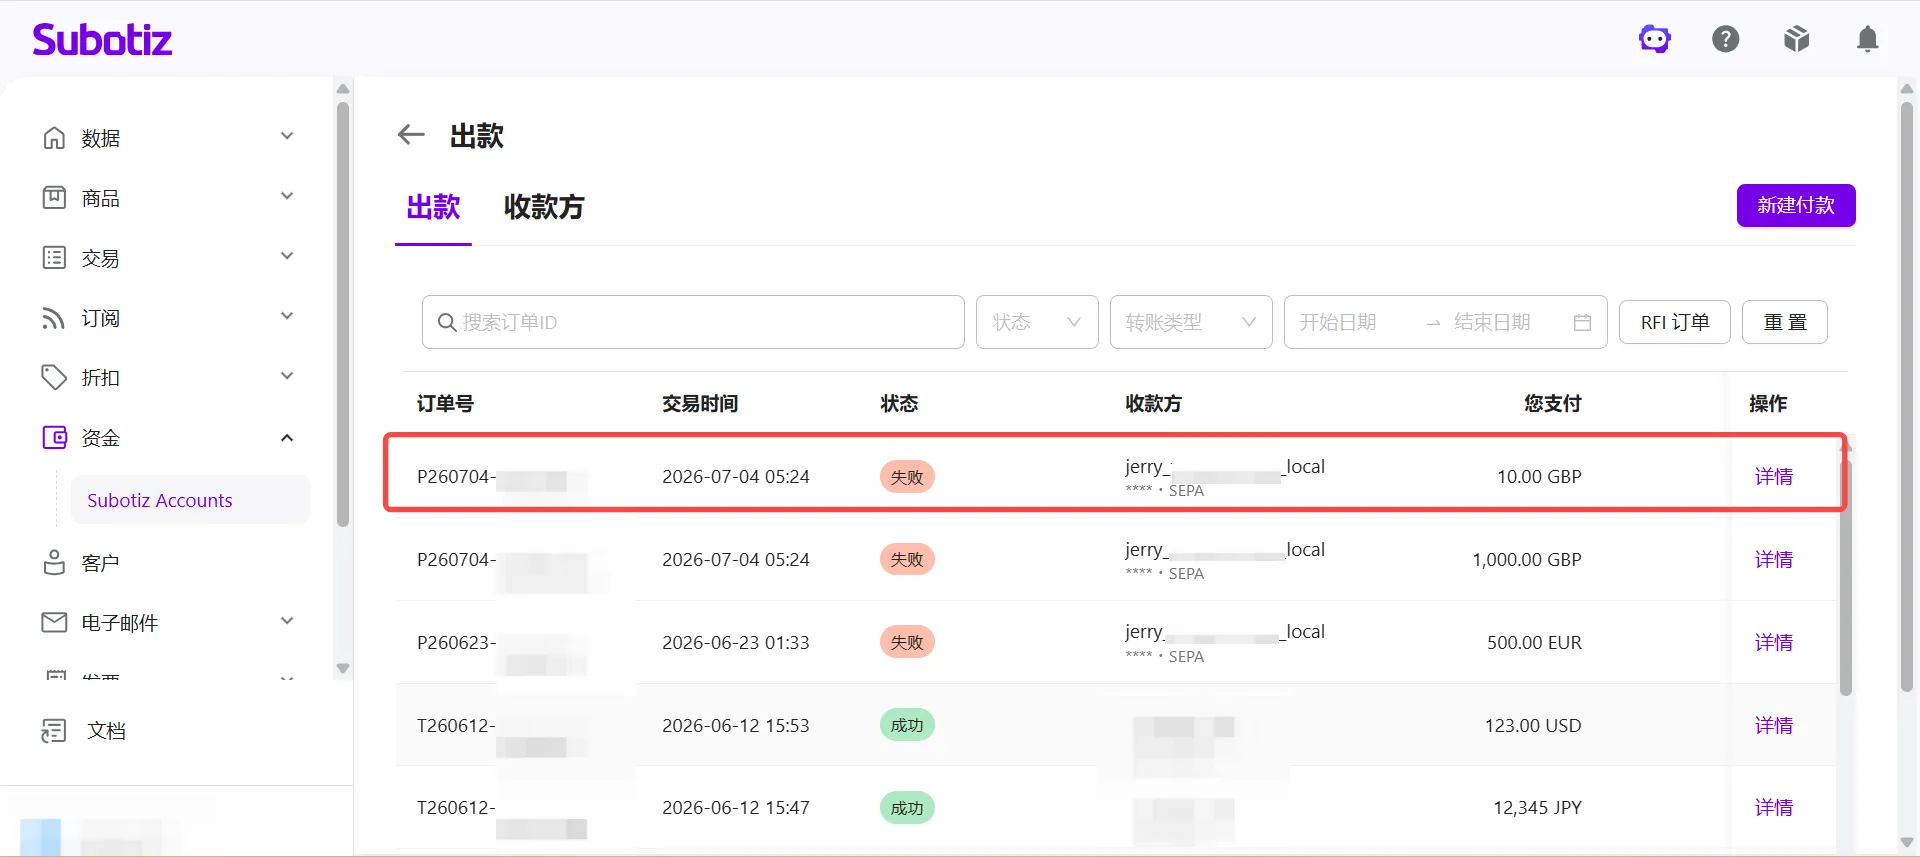Click the 交易 list icon in sidebar
This screenshot has width=1920, height=857.
54,257
